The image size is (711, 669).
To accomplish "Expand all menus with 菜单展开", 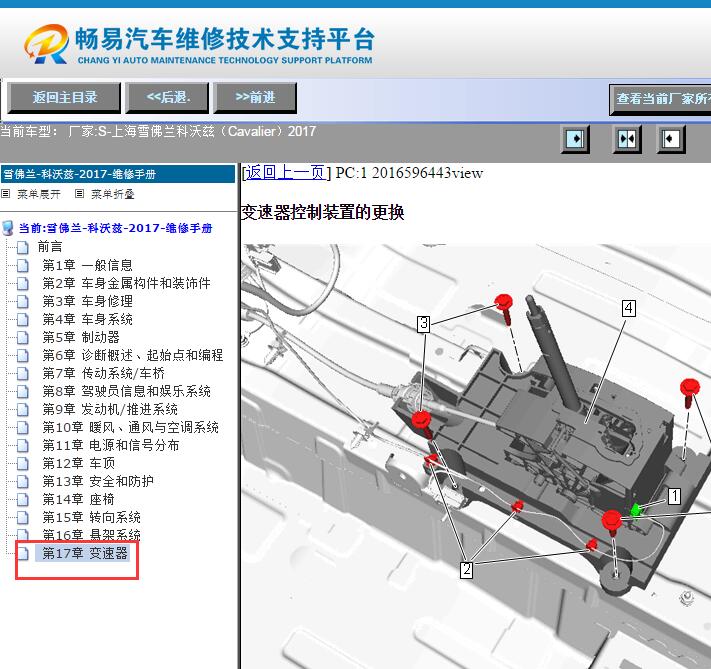I will [39, 195].
